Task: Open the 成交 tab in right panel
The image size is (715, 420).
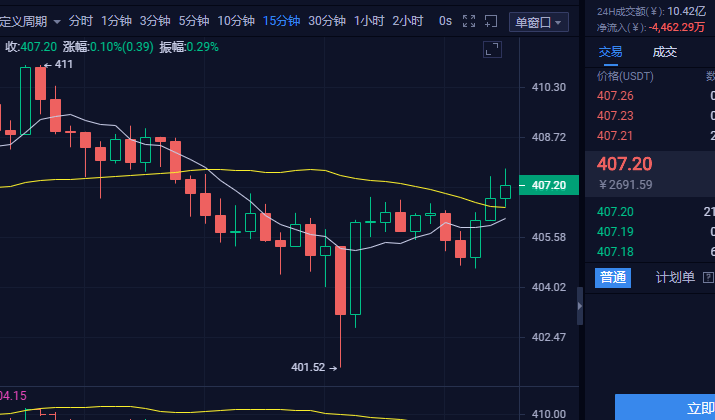Action: click(x=664, y=52)
